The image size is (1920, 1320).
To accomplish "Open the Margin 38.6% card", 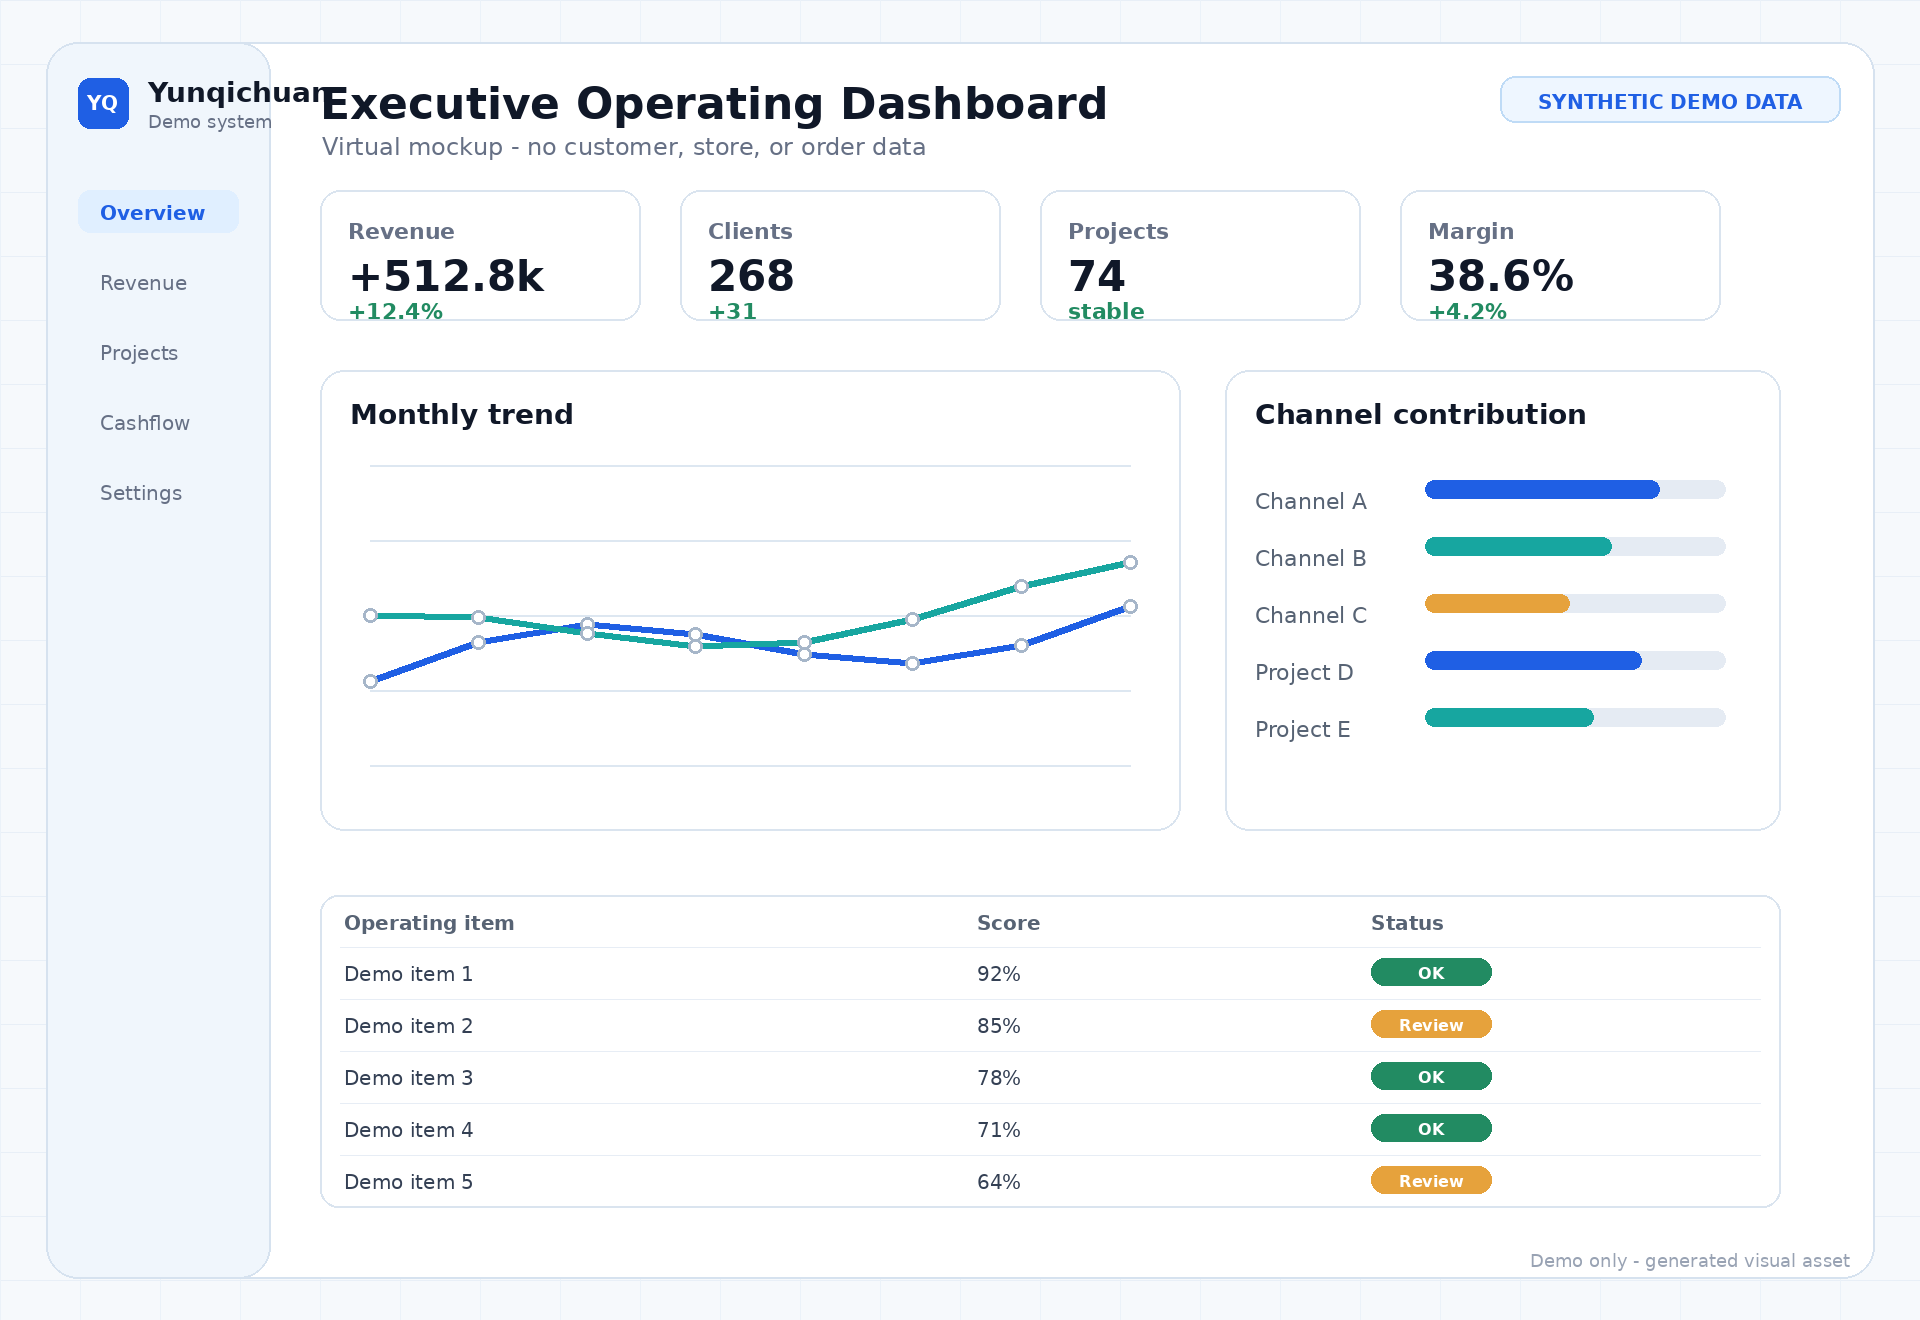I will point(1560,256).
